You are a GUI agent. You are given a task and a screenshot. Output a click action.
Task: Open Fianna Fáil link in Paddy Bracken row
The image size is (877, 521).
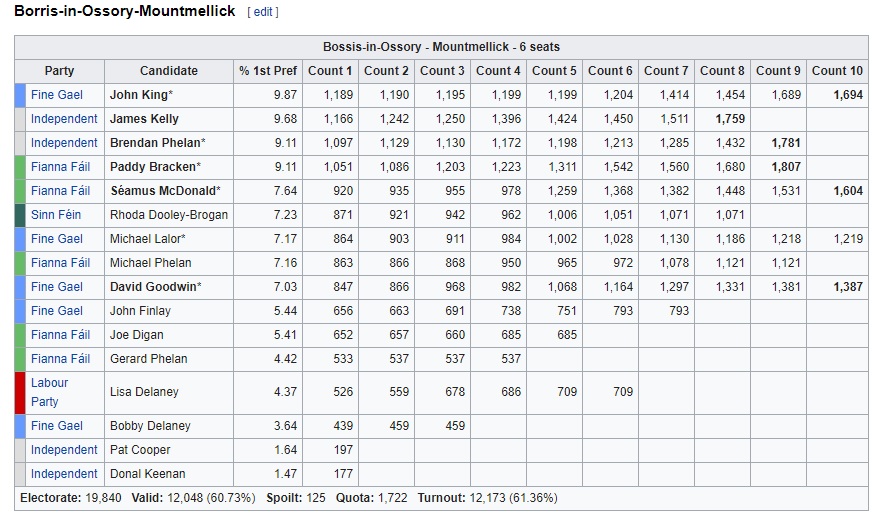tap(60, 167)
